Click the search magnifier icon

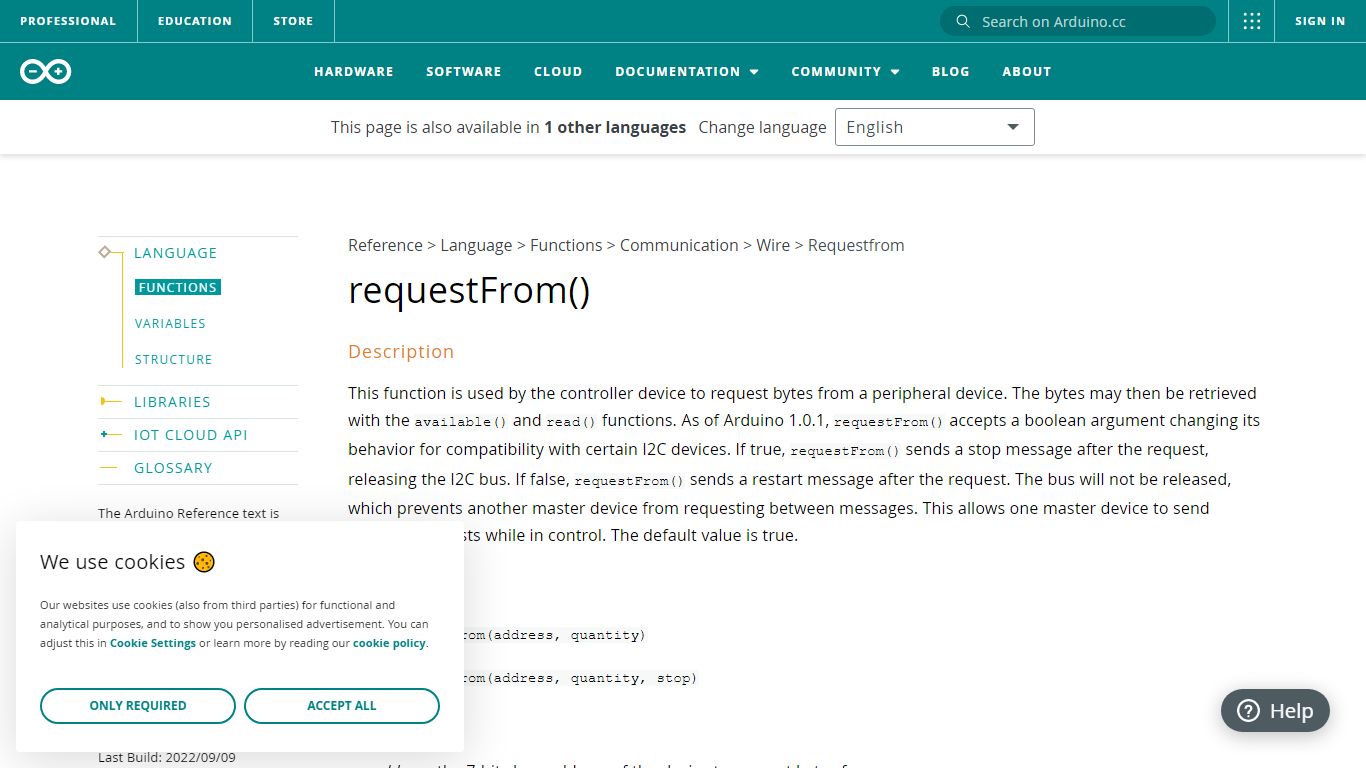[x=963, y=21]
